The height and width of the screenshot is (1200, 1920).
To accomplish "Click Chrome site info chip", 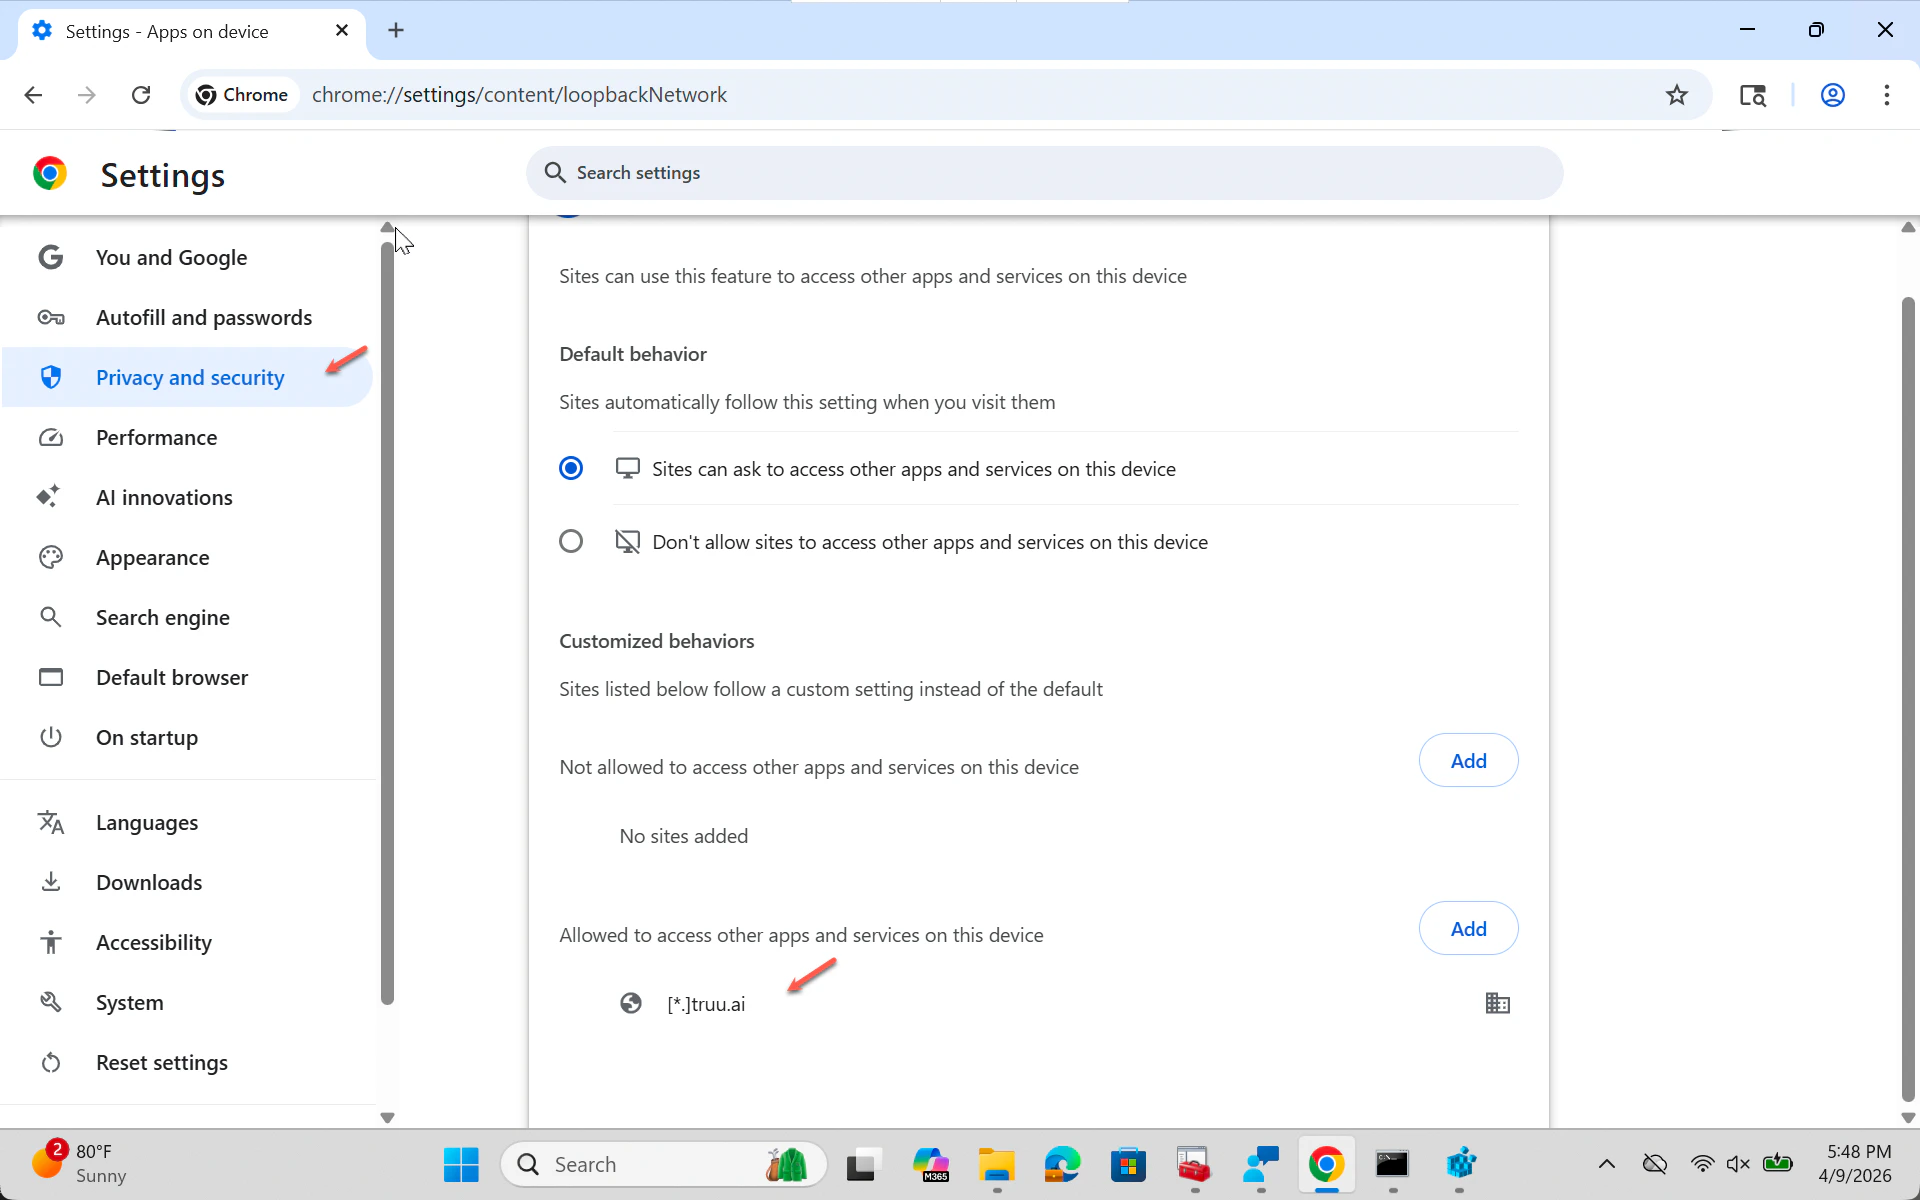I will 243,95.
